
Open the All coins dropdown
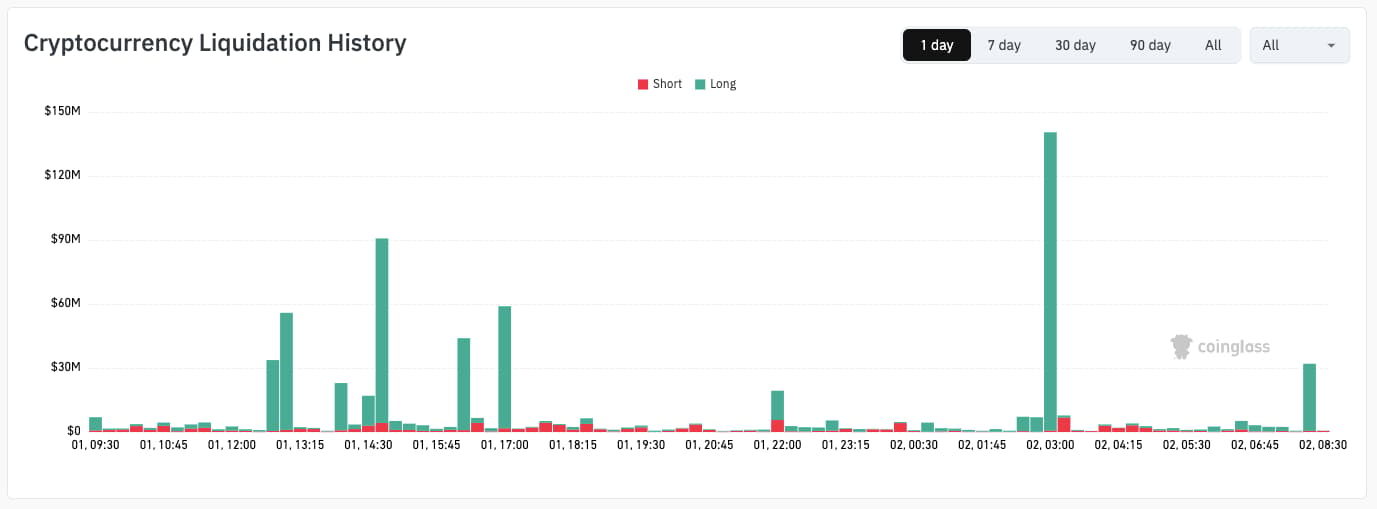point(1299,45)
